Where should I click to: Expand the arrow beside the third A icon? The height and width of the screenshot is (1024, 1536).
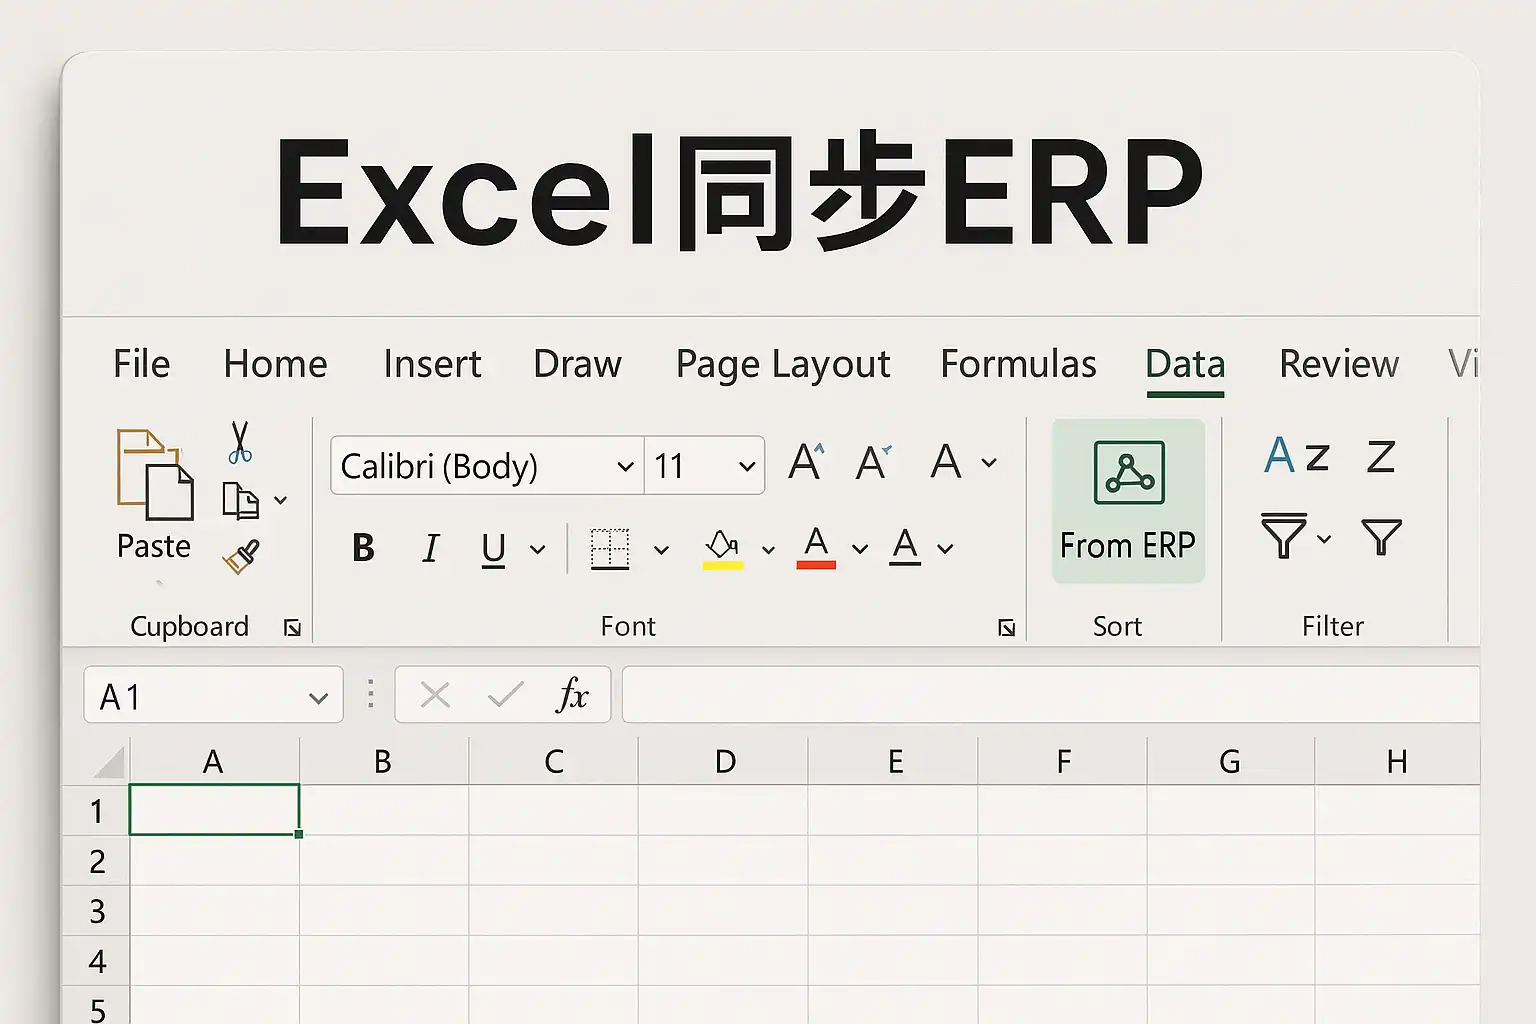click(989, 463)
